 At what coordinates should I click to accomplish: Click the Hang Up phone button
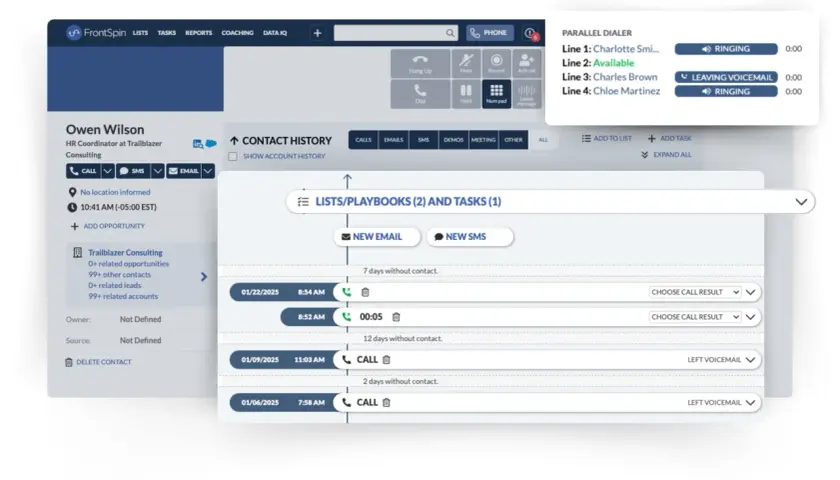[421, 64]
